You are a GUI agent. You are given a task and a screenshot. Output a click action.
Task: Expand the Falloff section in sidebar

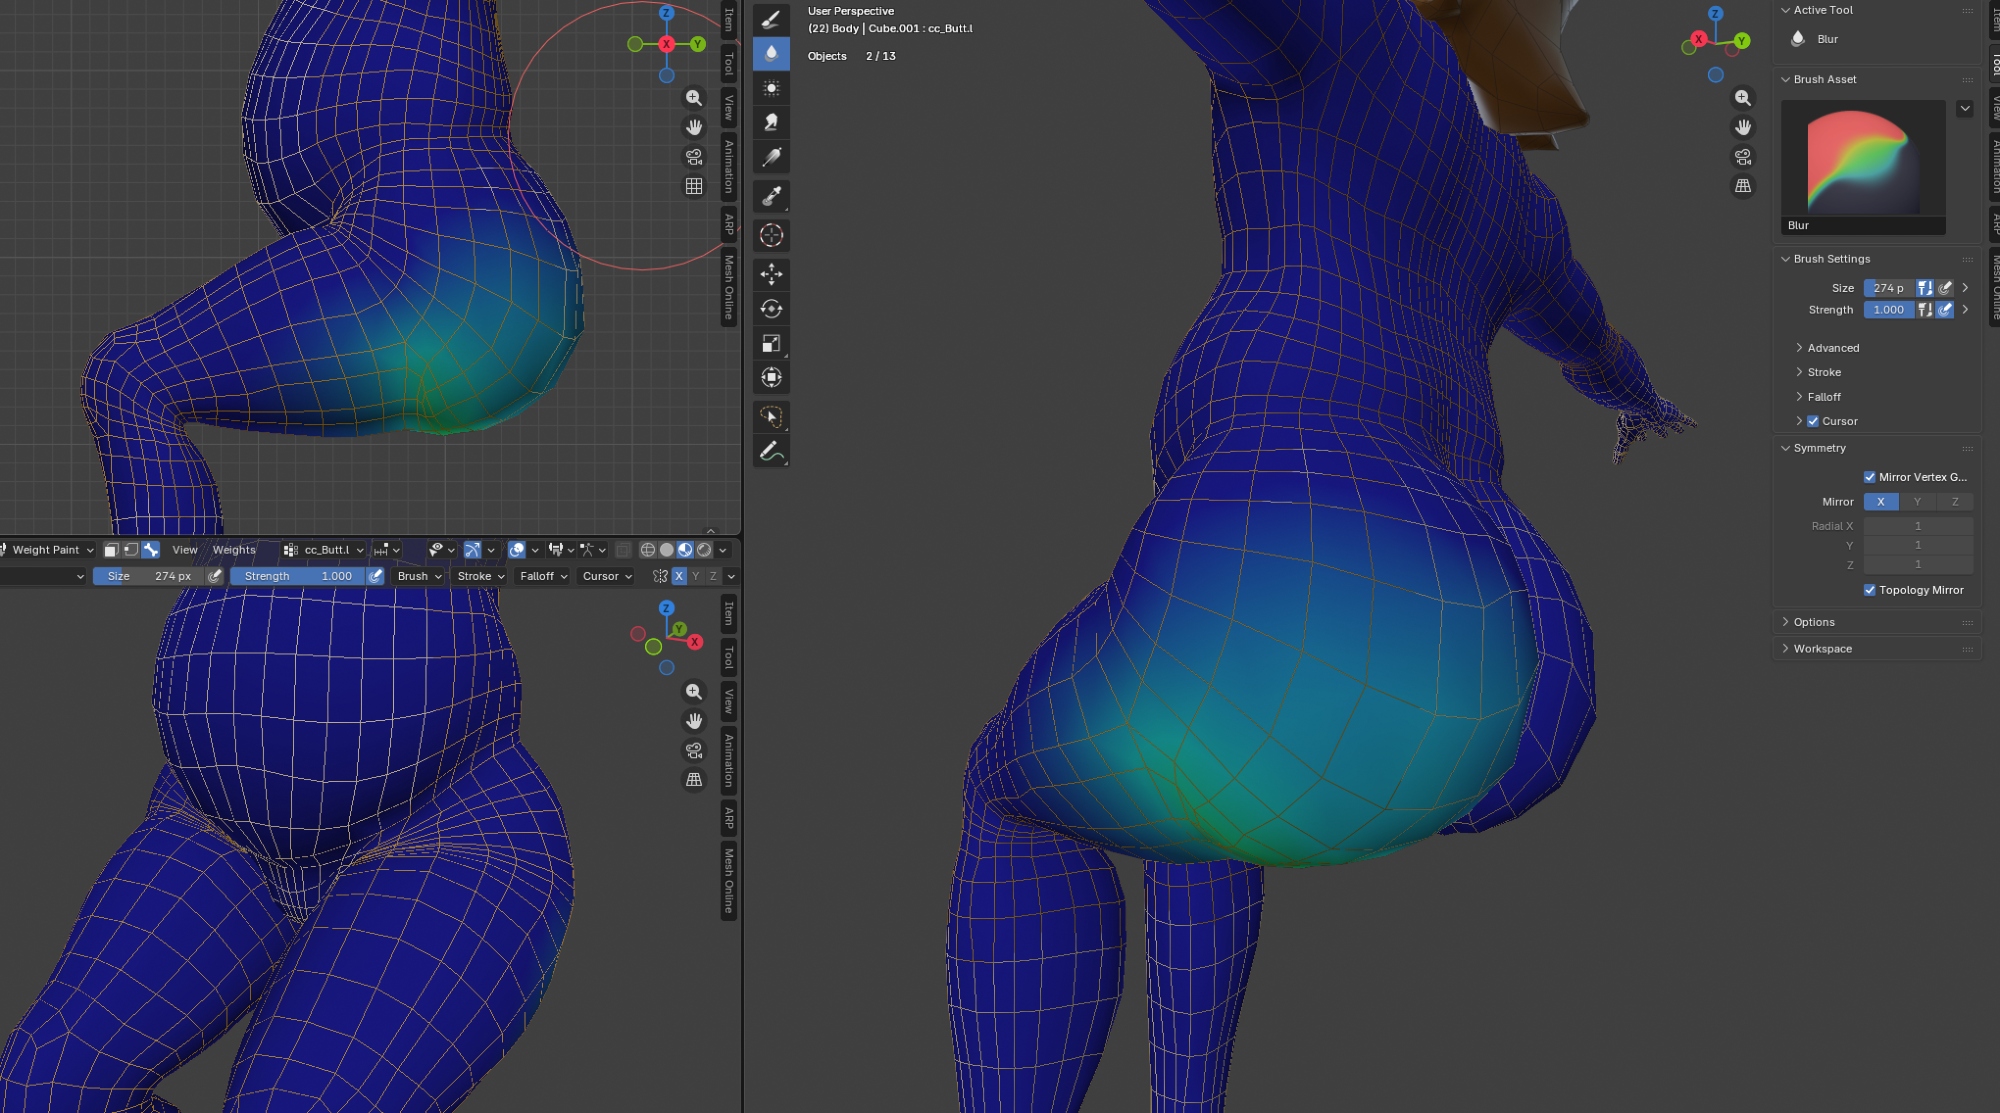[x=1823, y=397]
